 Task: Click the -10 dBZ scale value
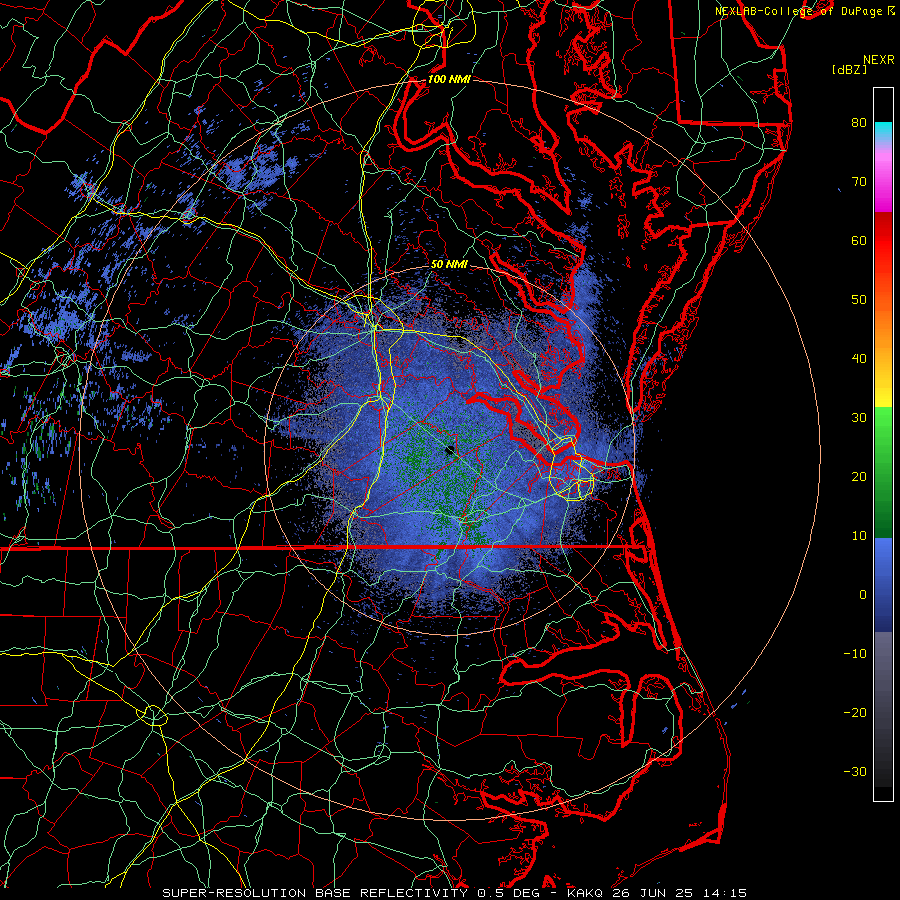pos(855,654)
